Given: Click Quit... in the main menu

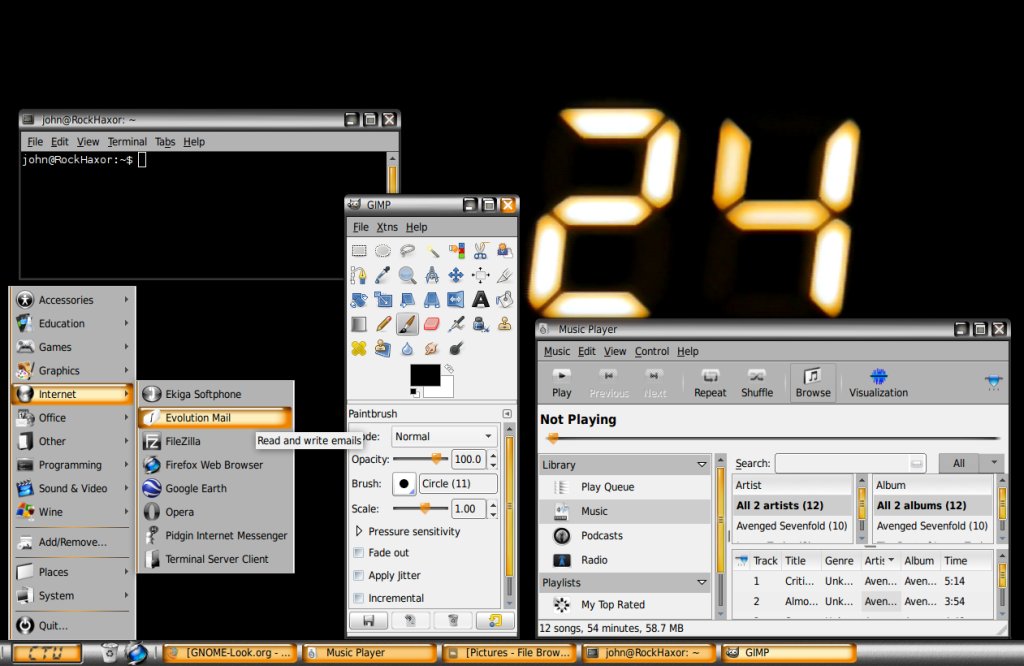Looking at the screenshot, I should coord(73,626).
